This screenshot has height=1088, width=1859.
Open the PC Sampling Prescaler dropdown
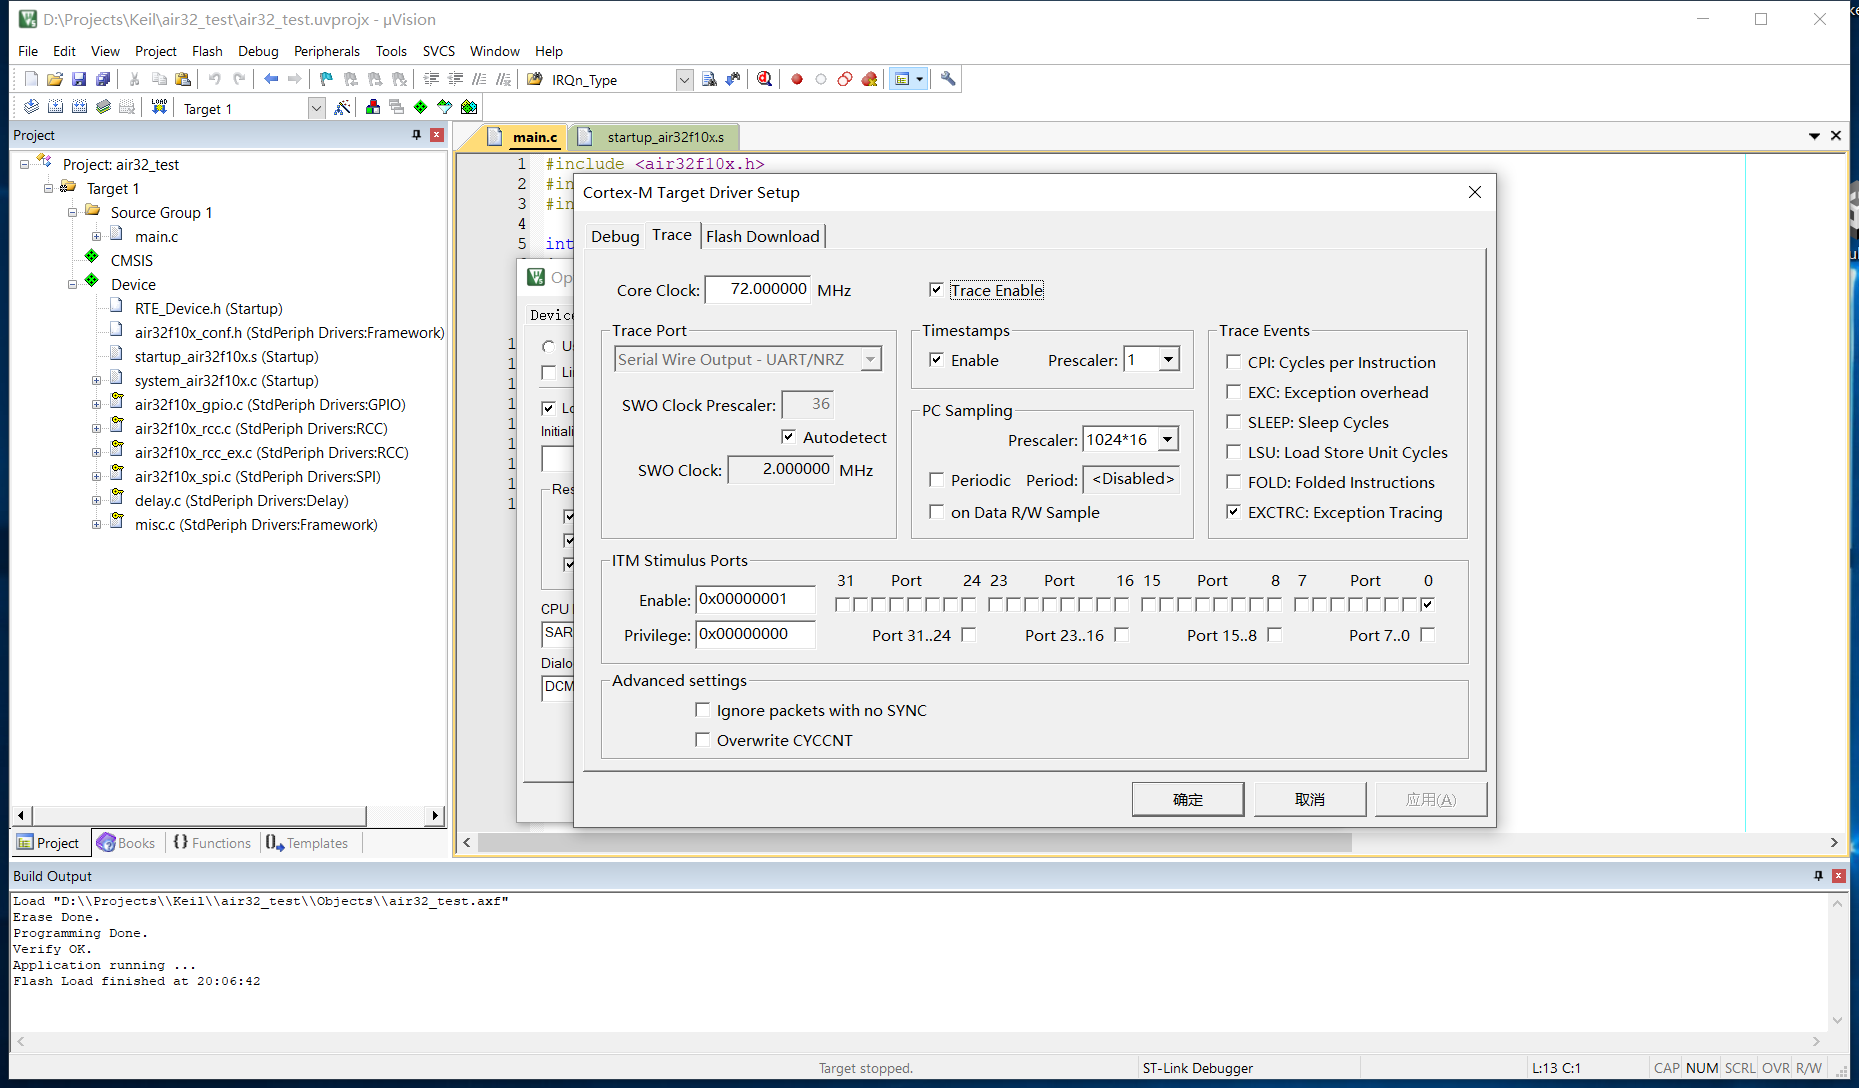coord(1168,440)
